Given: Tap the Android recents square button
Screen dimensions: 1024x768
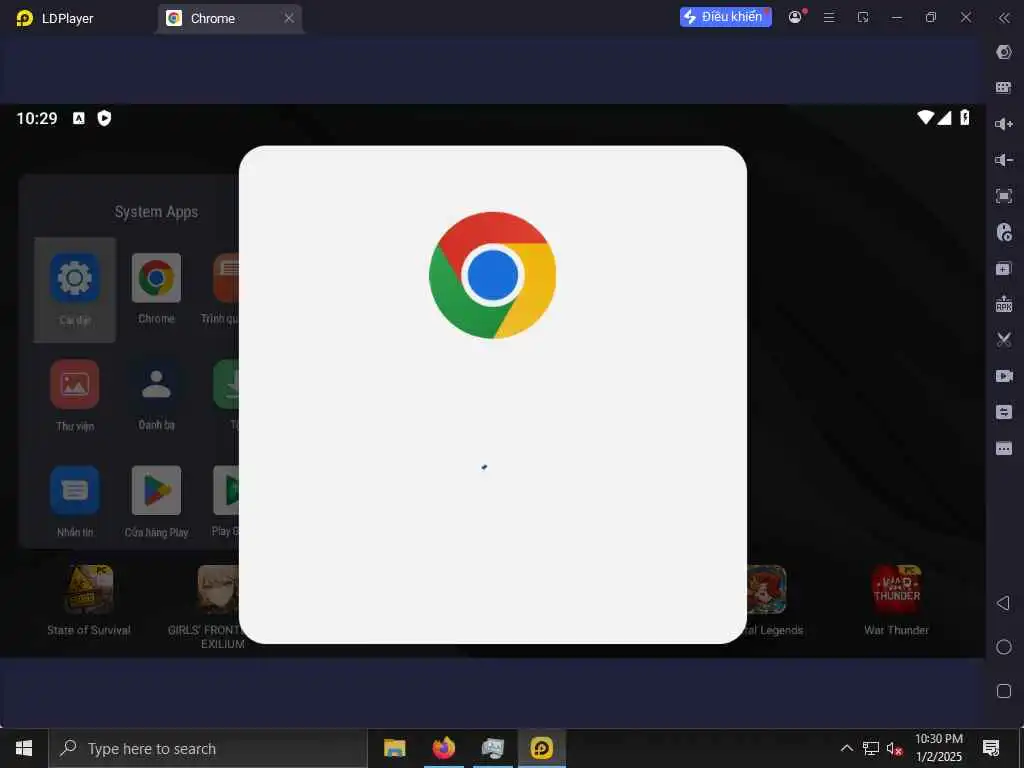Looking at the screenshot, I should point(1004,691).
